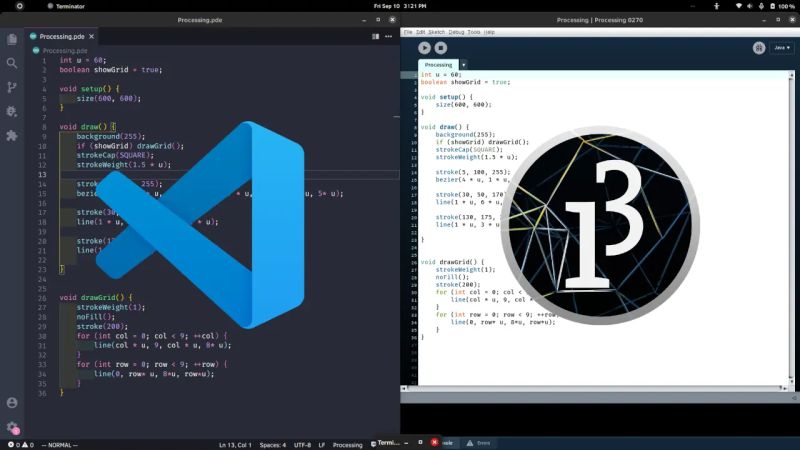Click the battery 100% indicator
The width and height of the screenshot is (800, 450).
pos(782,6)
